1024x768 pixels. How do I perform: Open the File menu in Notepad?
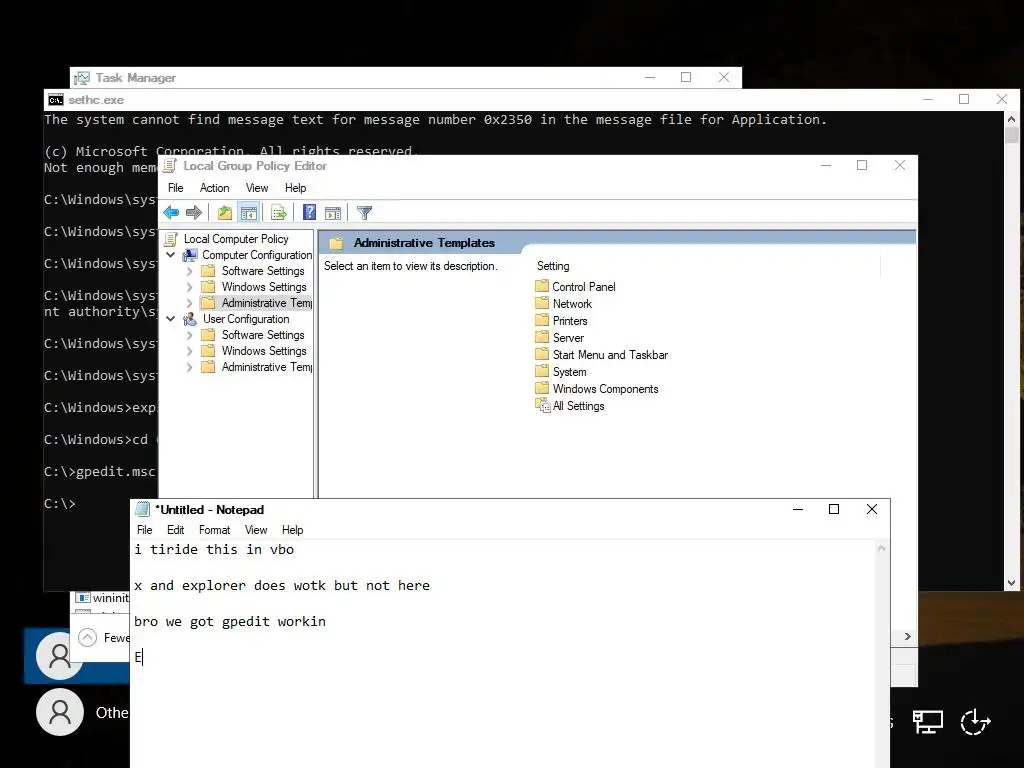tap(144, 530)
